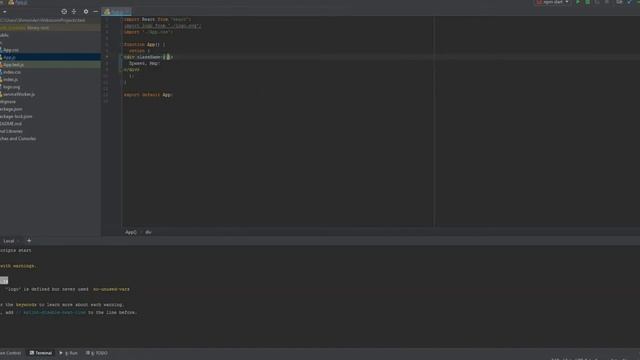Screen dimensions: 640x360
Task: Click the green Debug bug icon
Action: coord(588,2)
